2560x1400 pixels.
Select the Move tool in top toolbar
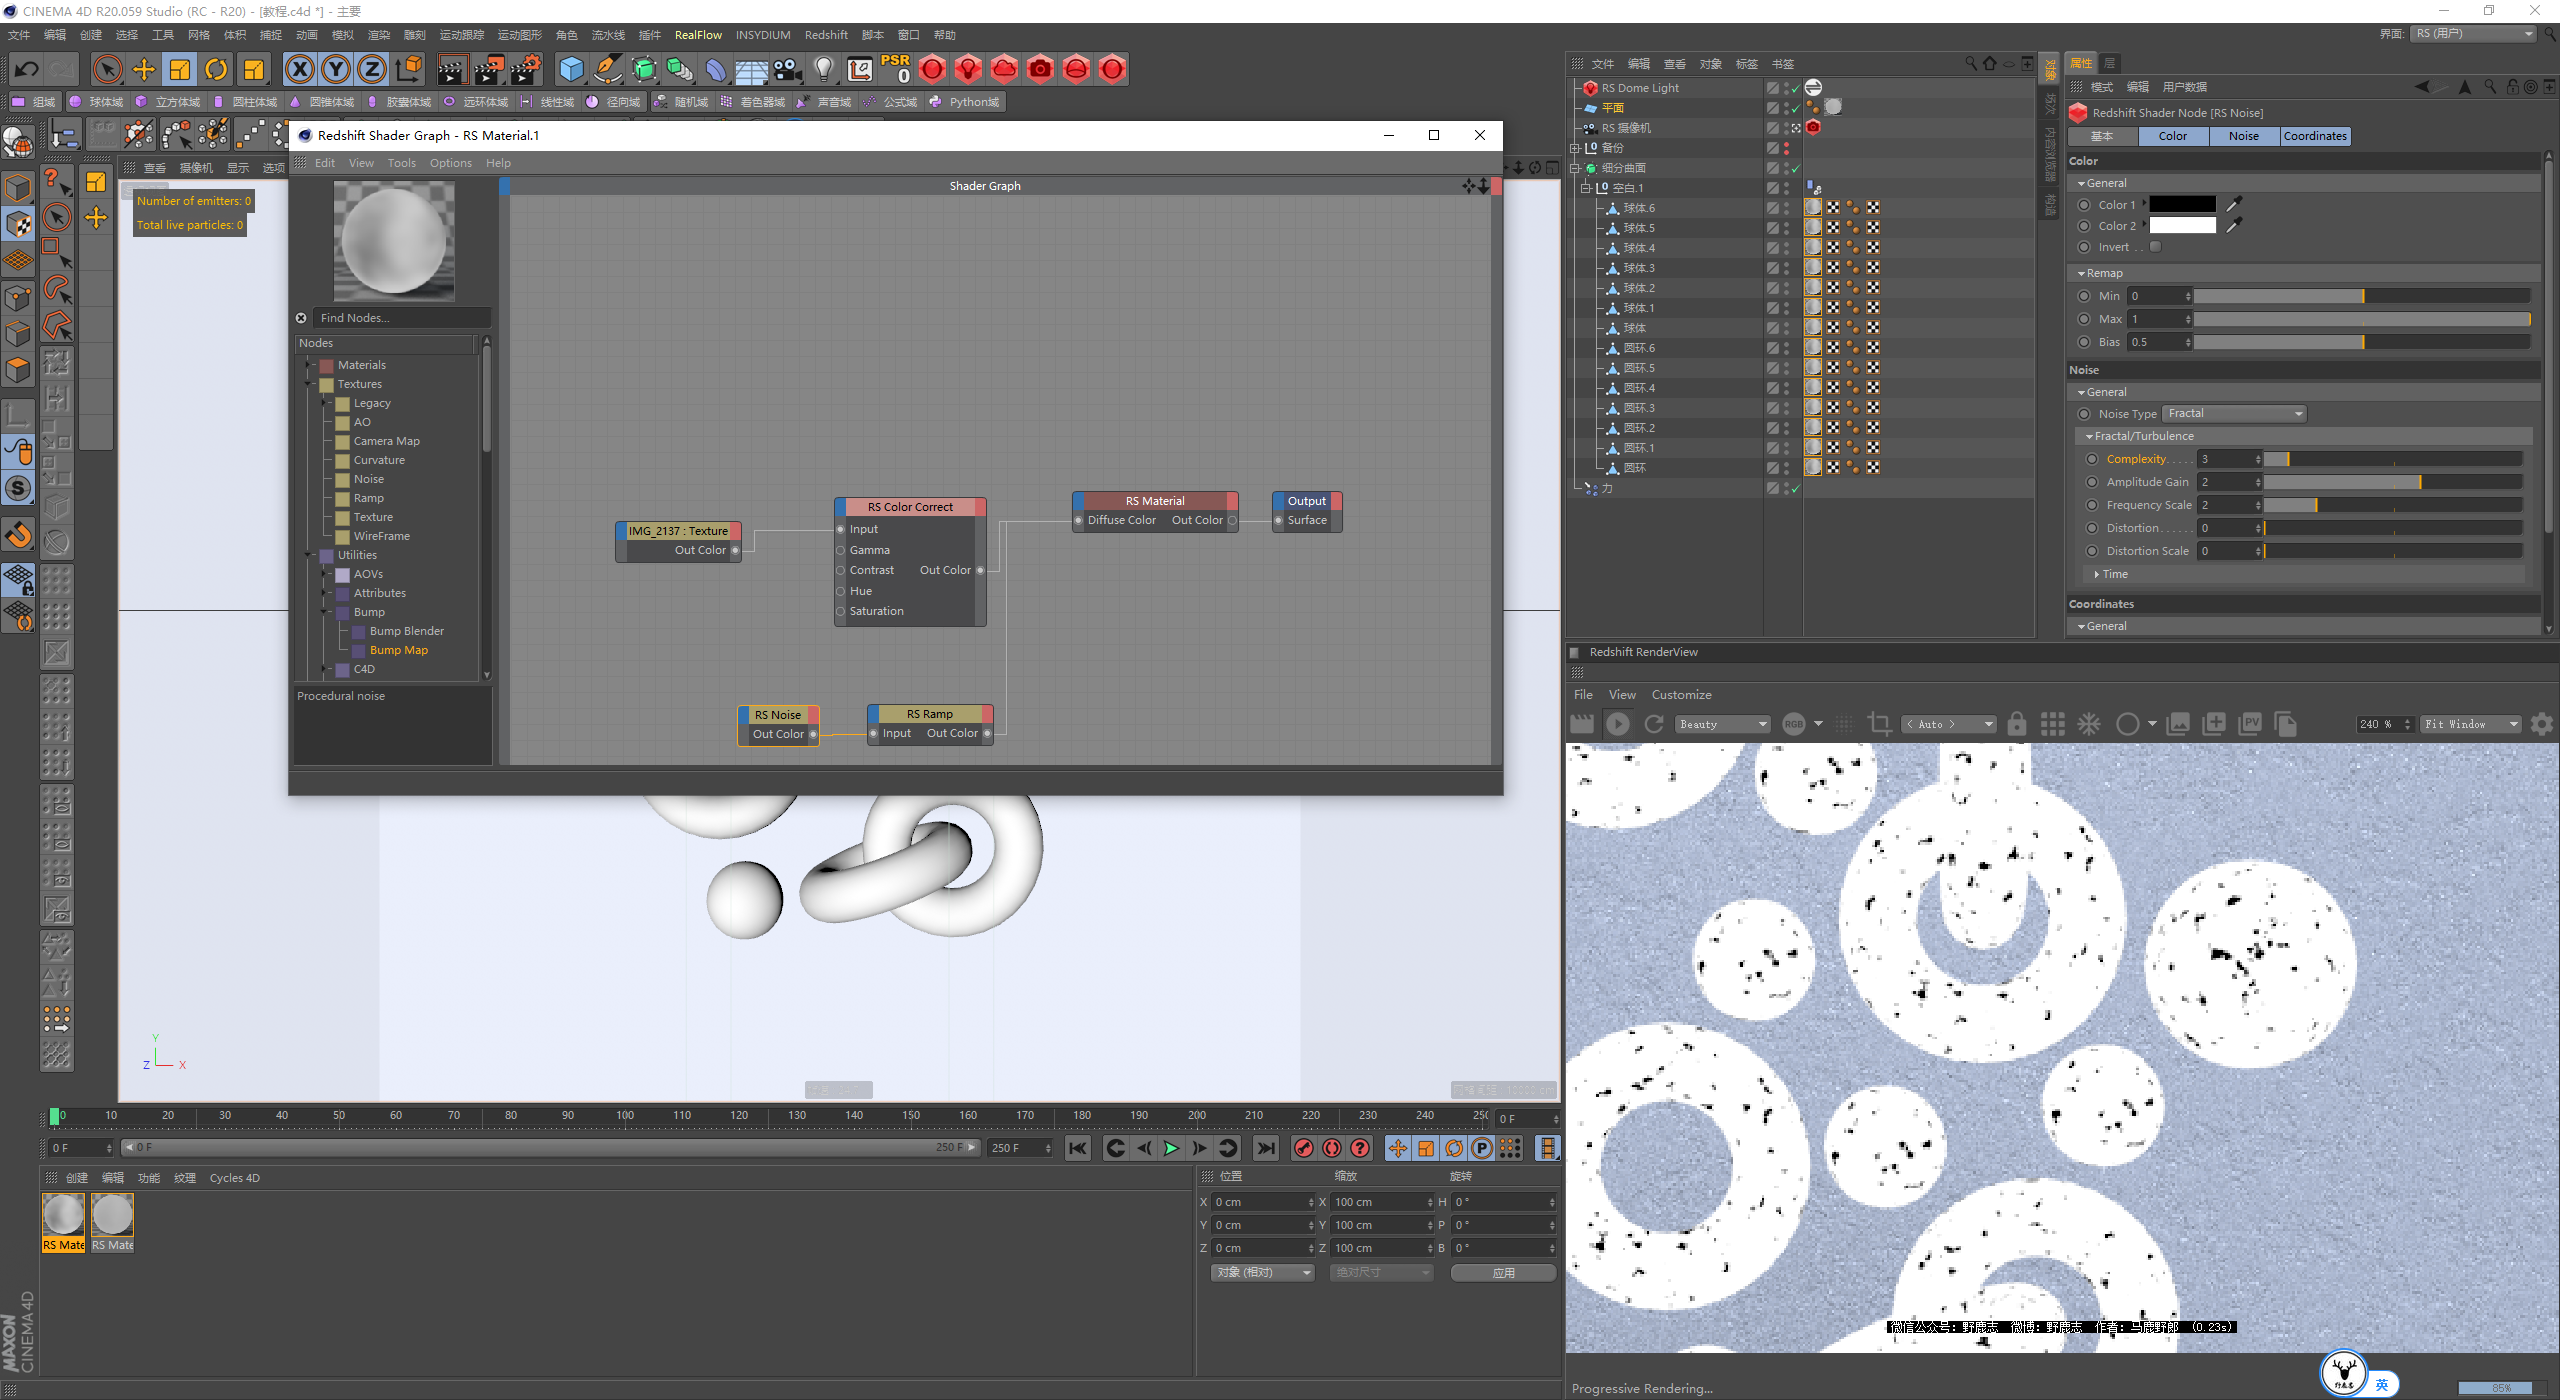[144, 69]
